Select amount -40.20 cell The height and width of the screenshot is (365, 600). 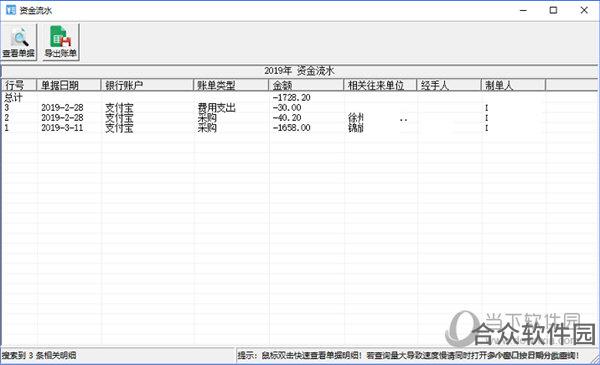[x=287, y=117]
